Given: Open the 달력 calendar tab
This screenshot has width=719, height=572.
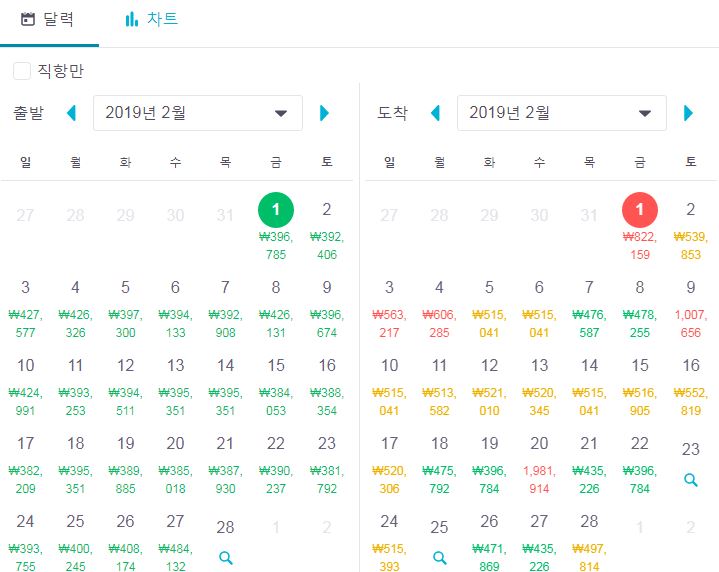Looking at the screenshot, I should (x=48, y=20).
